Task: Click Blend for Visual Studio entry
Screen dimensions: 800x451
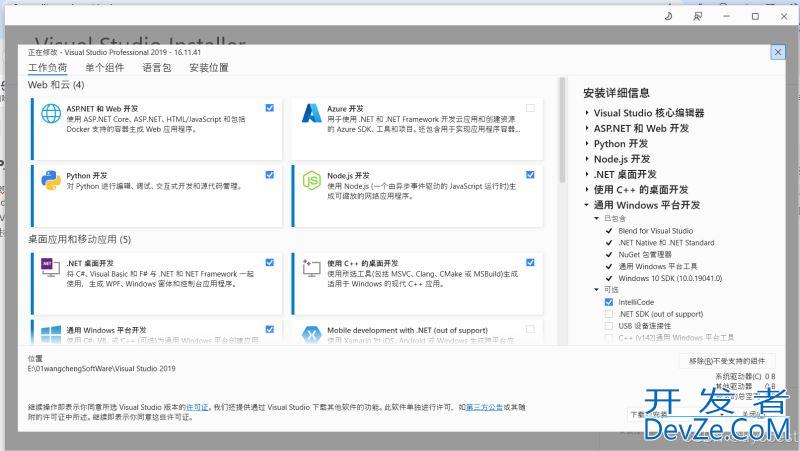Action: point(656,231)
